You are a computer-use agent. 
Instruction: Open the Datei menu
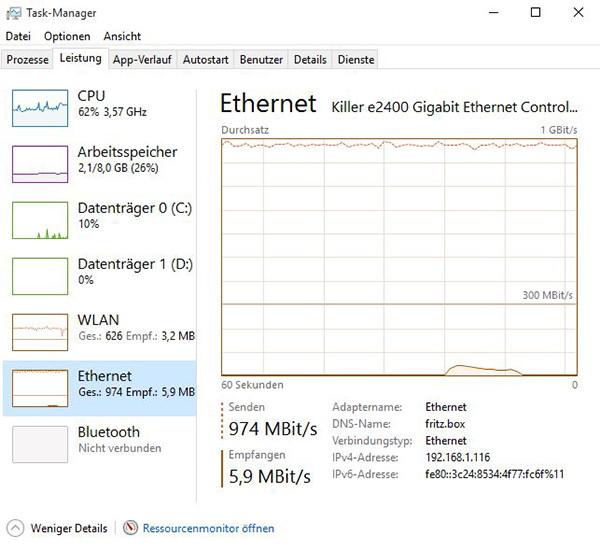pos(18,36)
